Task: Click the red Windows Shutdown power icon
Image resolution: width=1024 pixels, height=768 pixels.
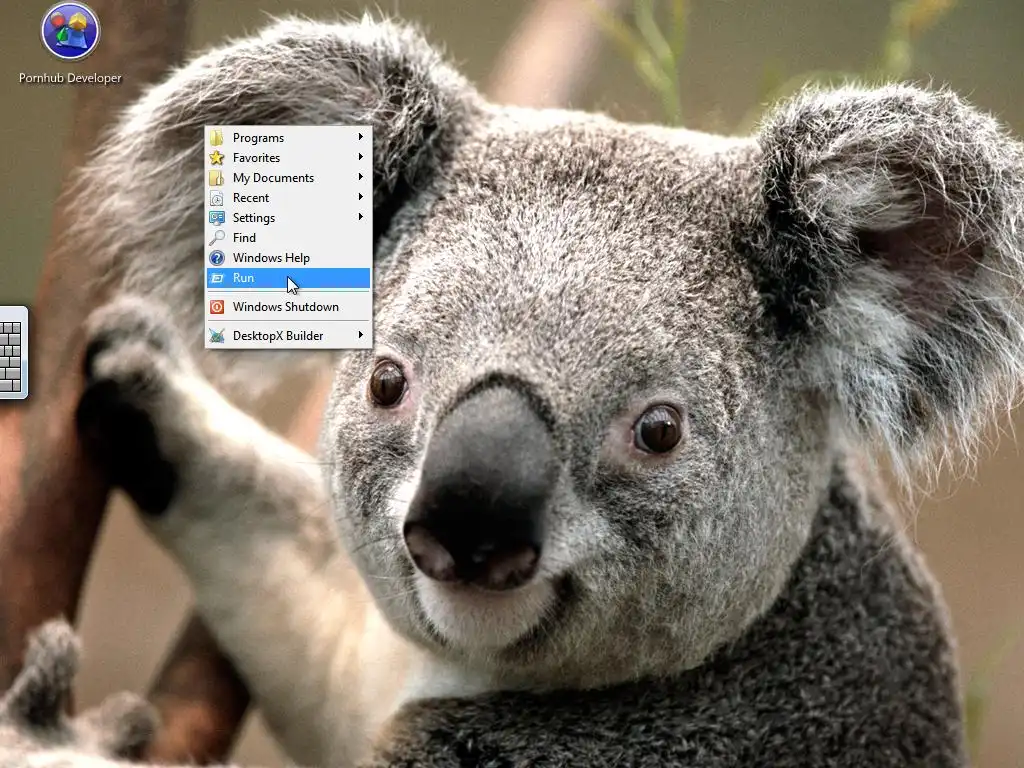Action: click(x=217, y=307)
